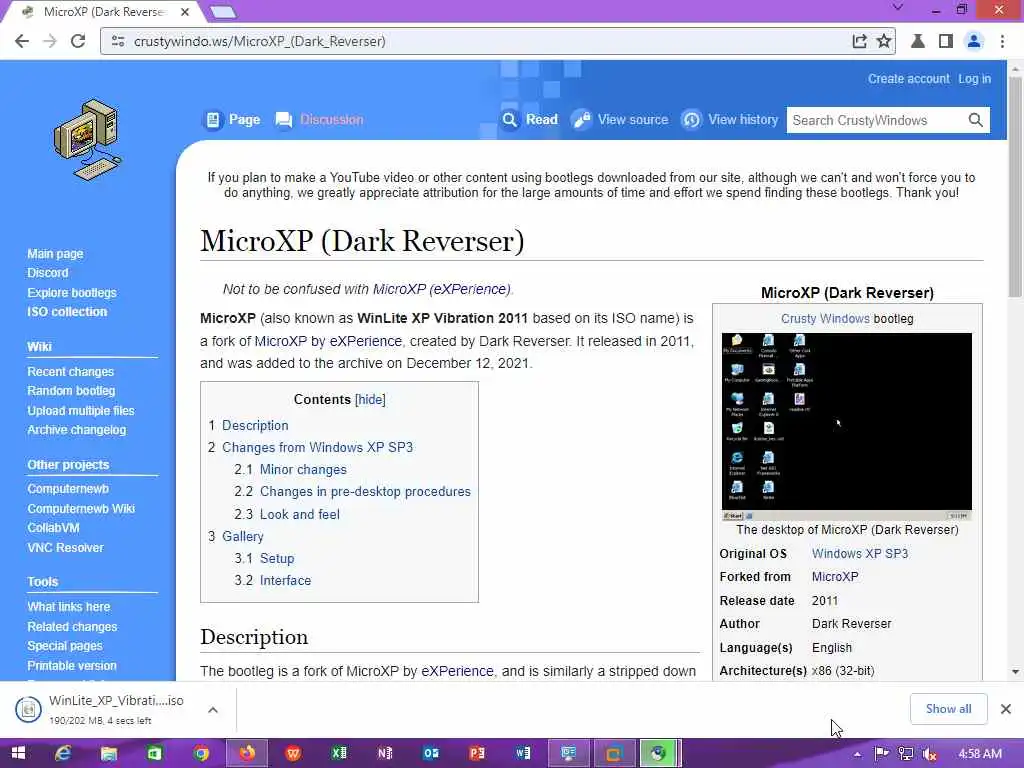The image size is (1024, 768).
Task: Open OneNote from the taskbar
Action: (385, 754)
